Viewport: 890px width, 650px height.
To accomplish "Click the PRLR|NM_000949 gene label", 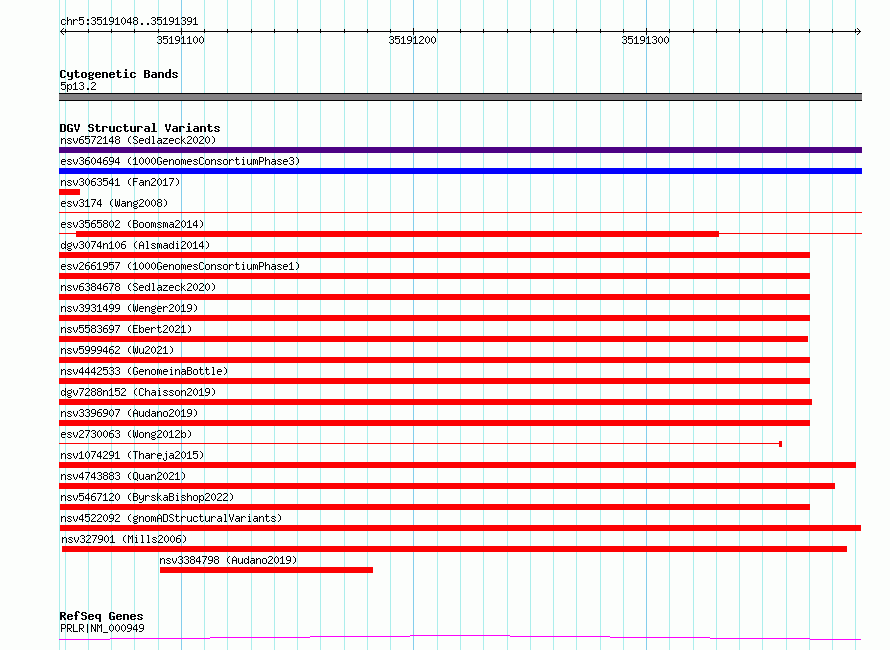I will [x=102, y=628].
